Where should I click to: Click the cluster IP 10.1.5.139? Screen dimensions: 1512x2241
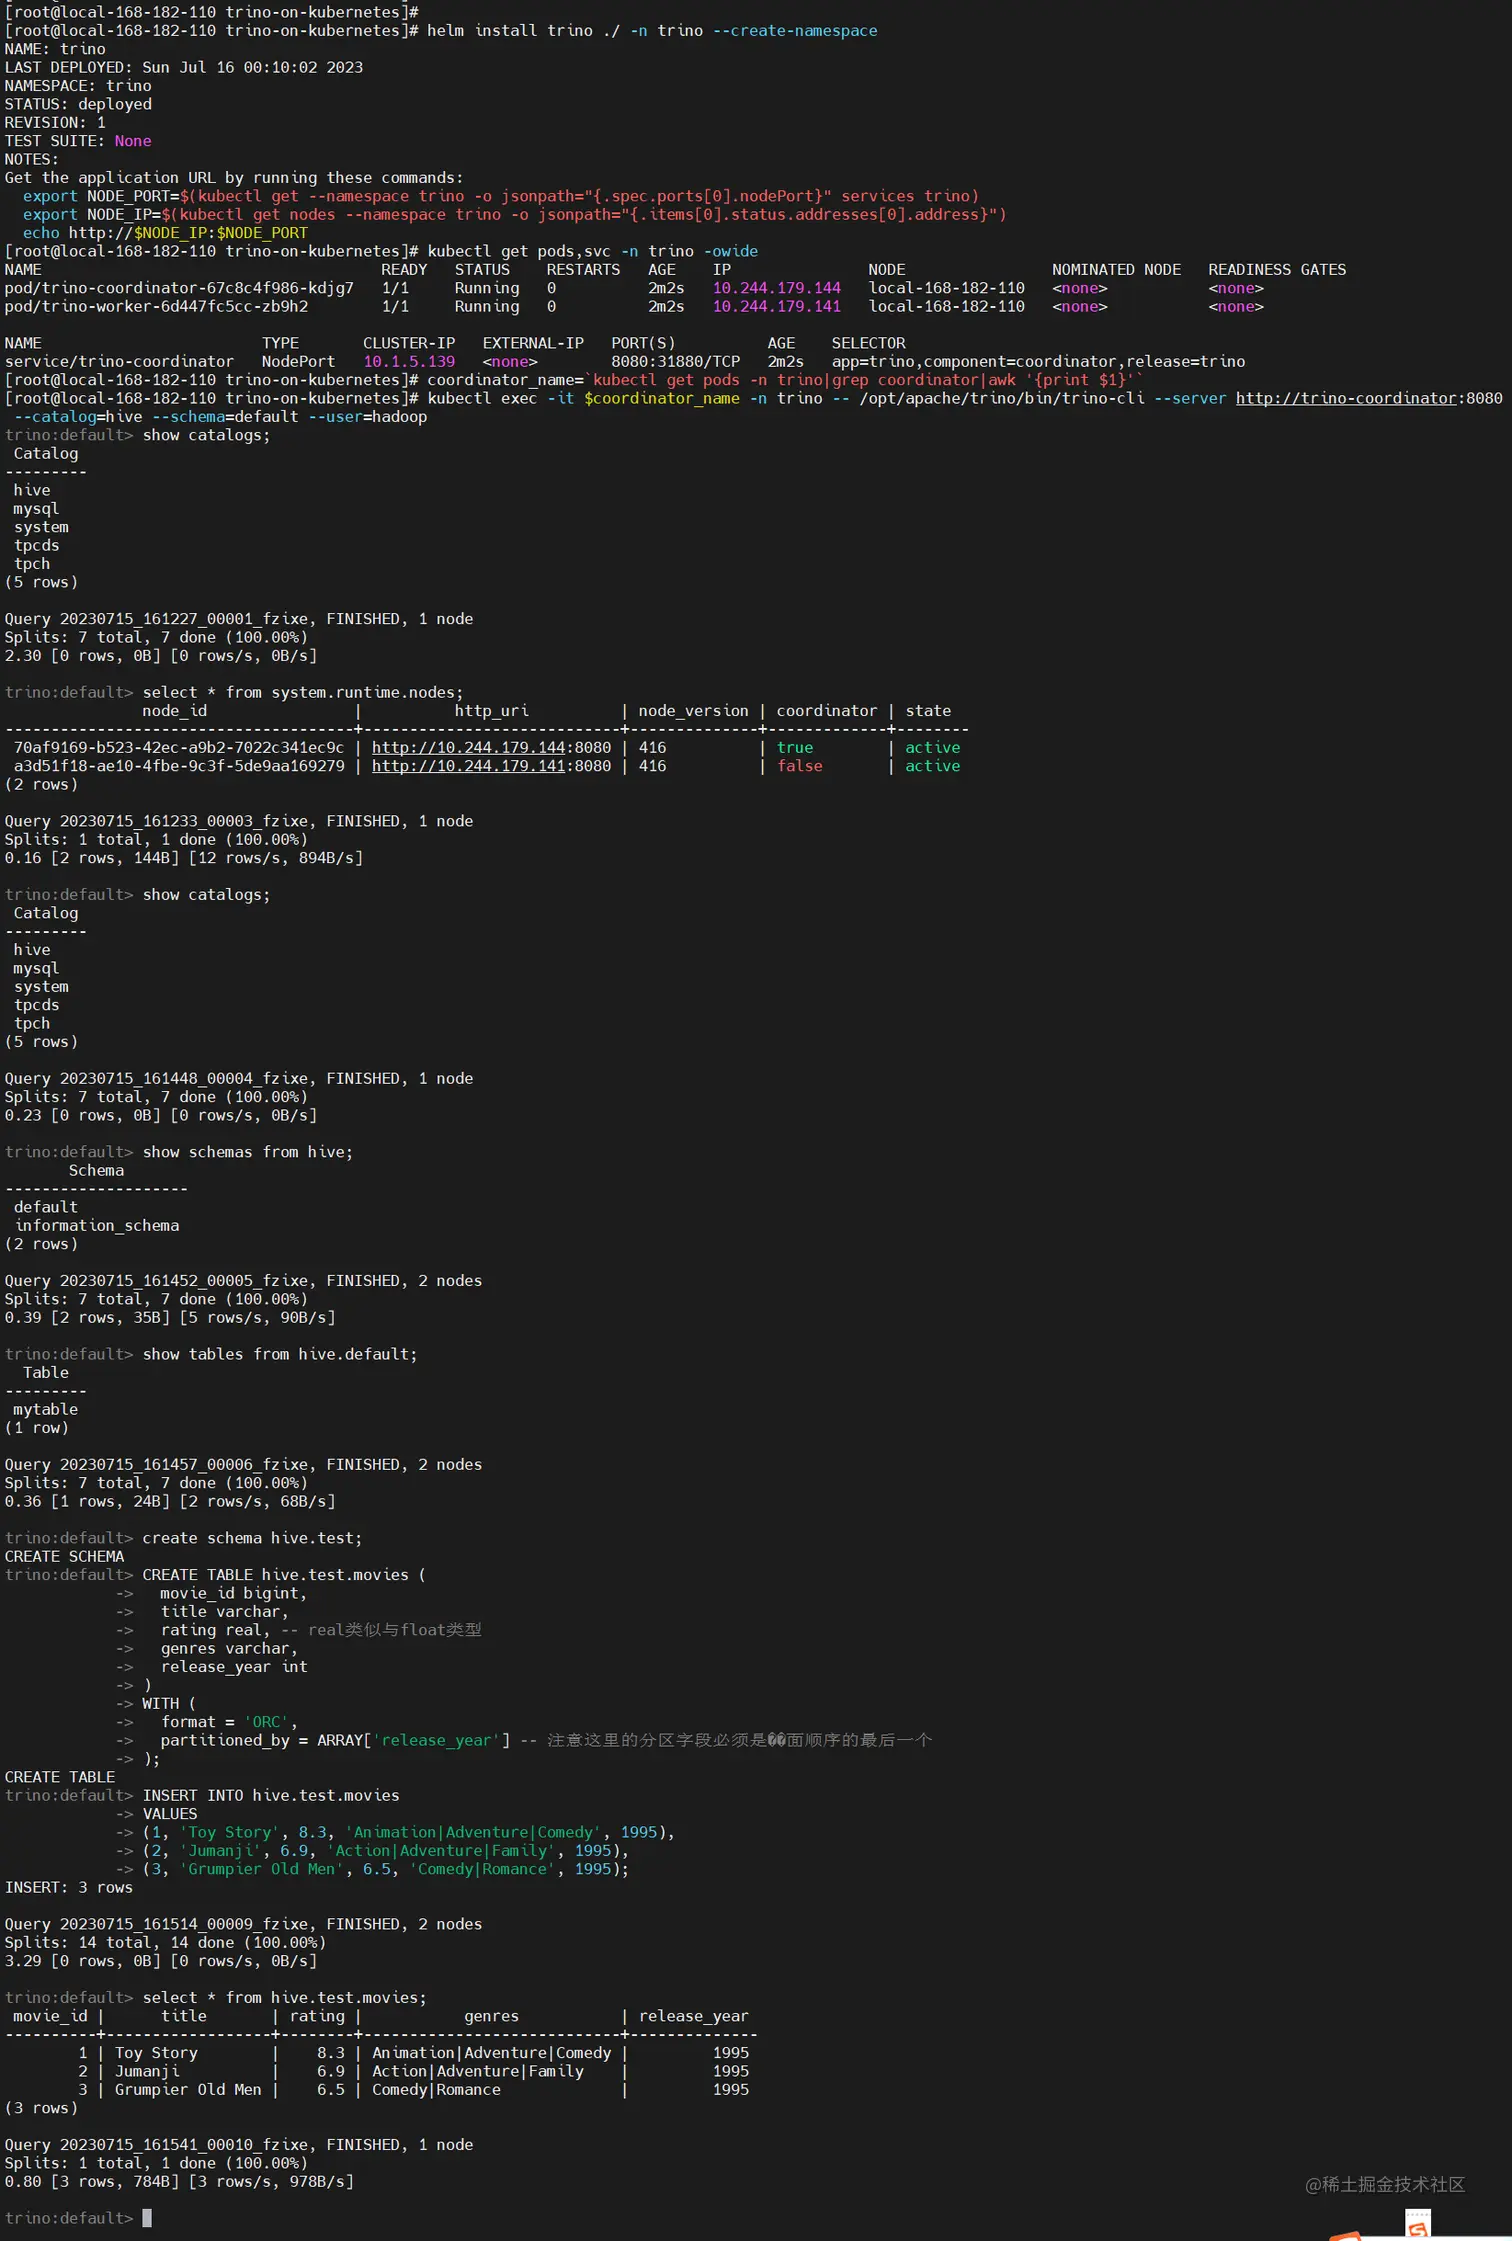point(409,361)
